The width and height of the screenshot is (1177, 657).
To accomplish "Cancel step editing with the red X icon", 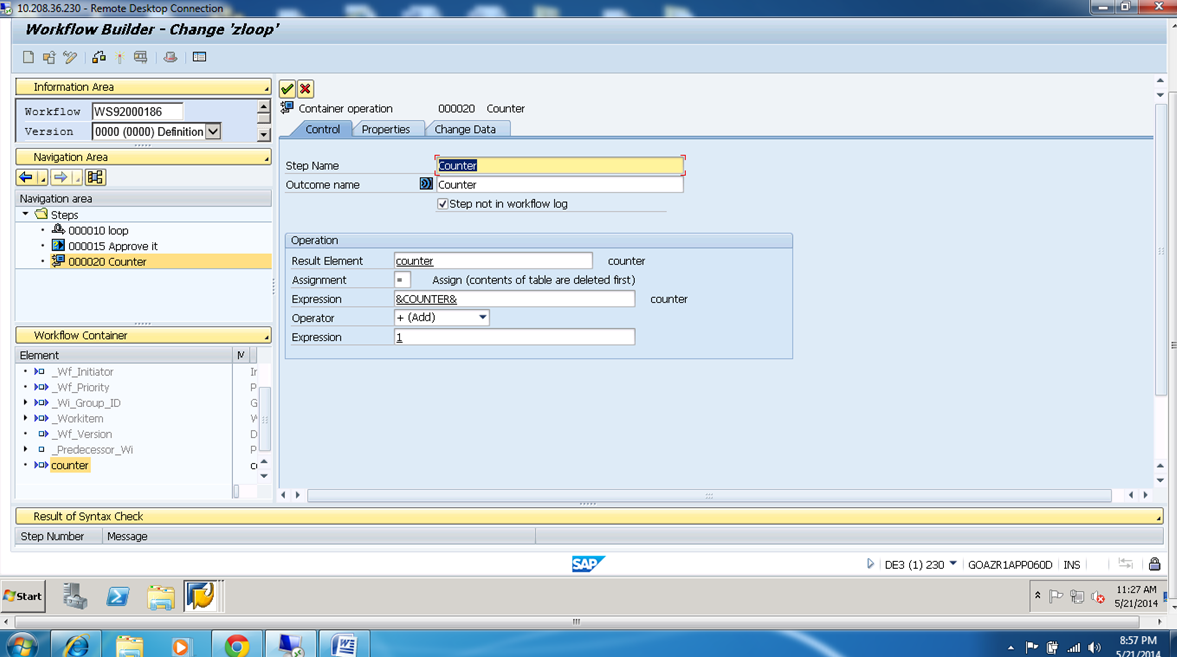I will point(304,89).
